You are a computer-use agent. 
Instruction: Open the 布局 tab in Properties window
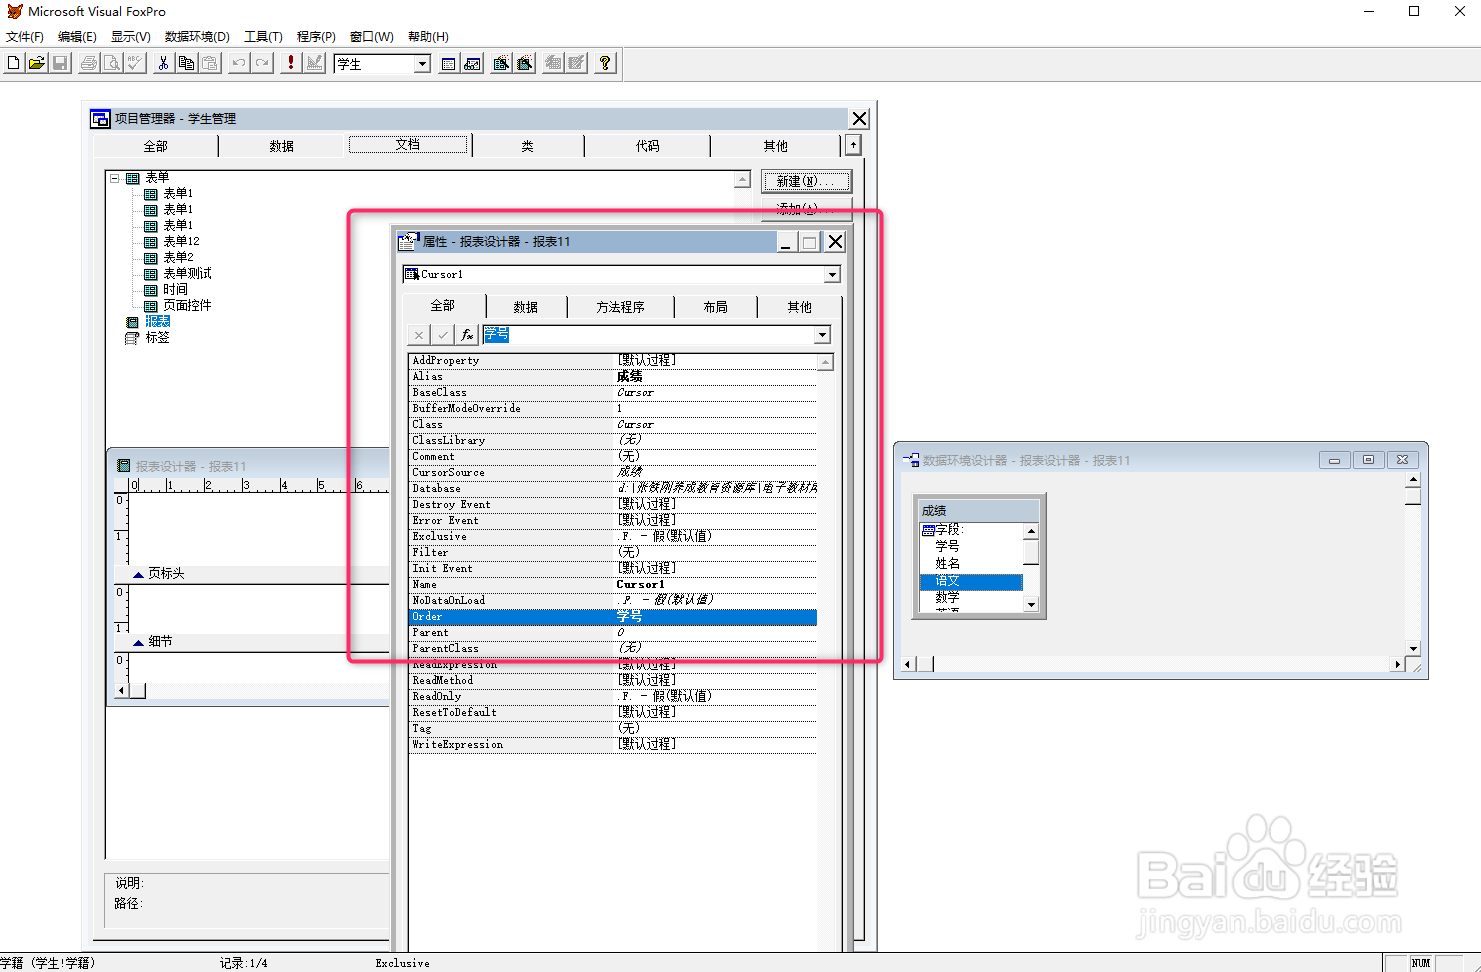pyautogui.click(x=715, y=307)
